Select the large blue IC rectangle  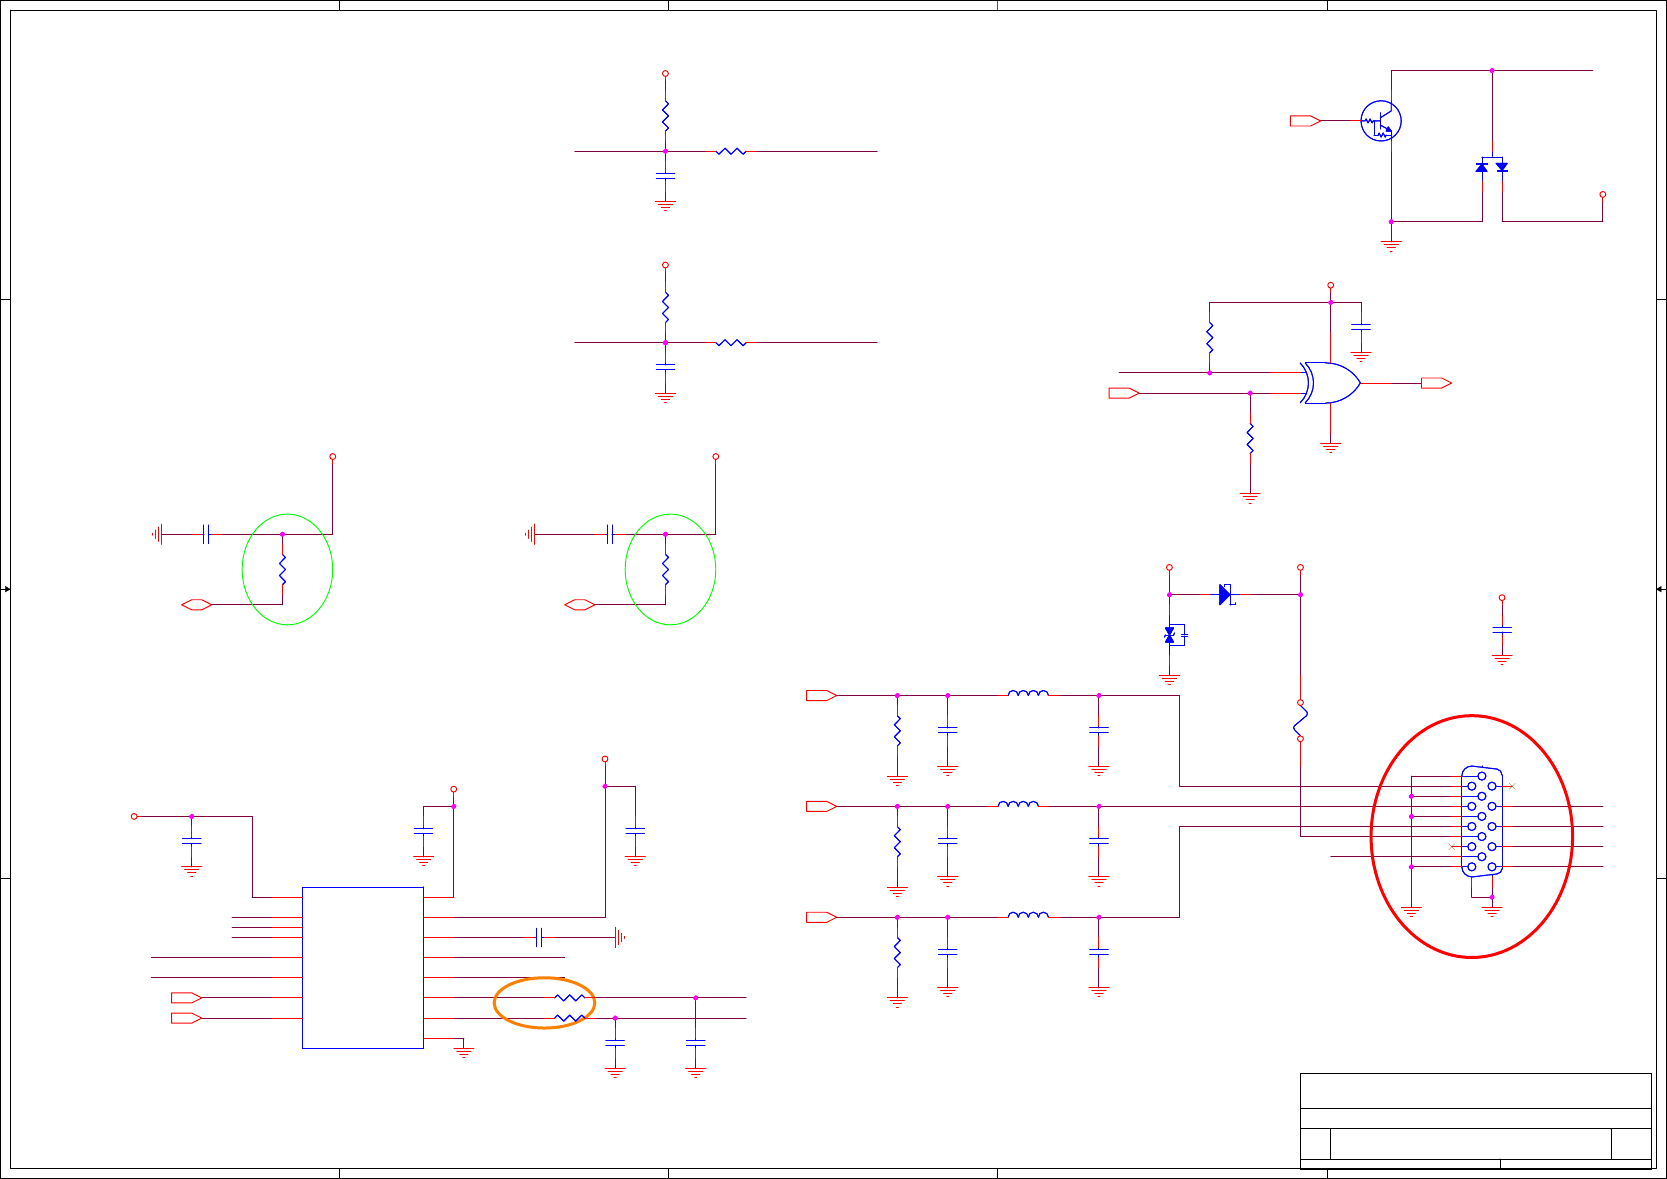pos(363,968)
